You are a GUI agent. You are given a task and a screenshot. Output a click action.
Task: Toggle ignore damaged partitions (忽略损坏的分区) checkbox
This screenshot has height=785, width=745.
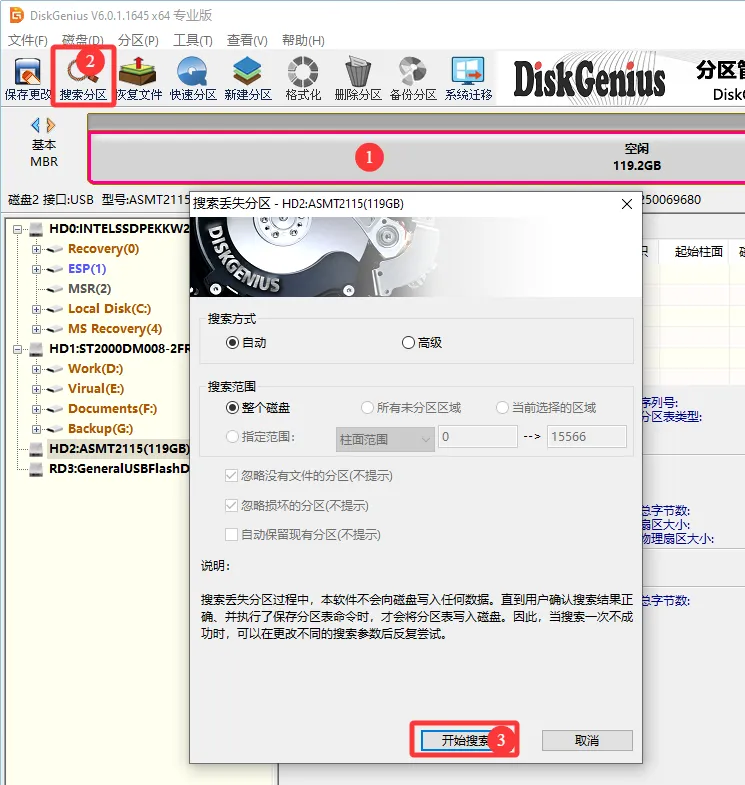[231, 505]
